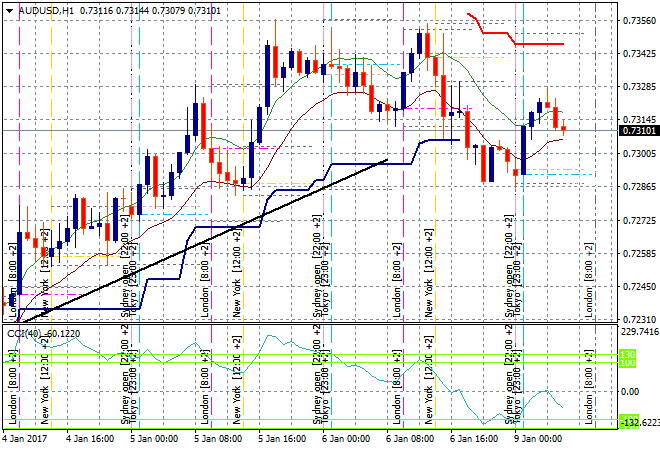Viewport: 660px width, 450px height.
Task: Click the 0.73560 price axis label
Action: pyautogui.click(x=639, y=21)
